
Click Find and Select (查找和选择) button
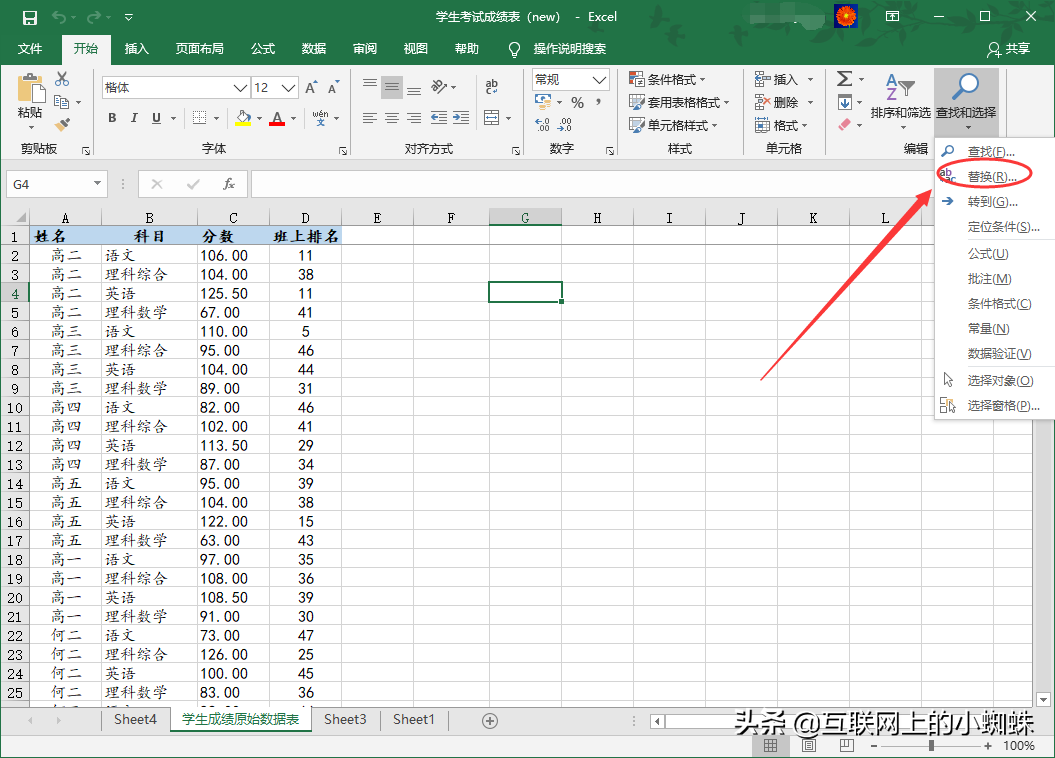tap(966, 101)
